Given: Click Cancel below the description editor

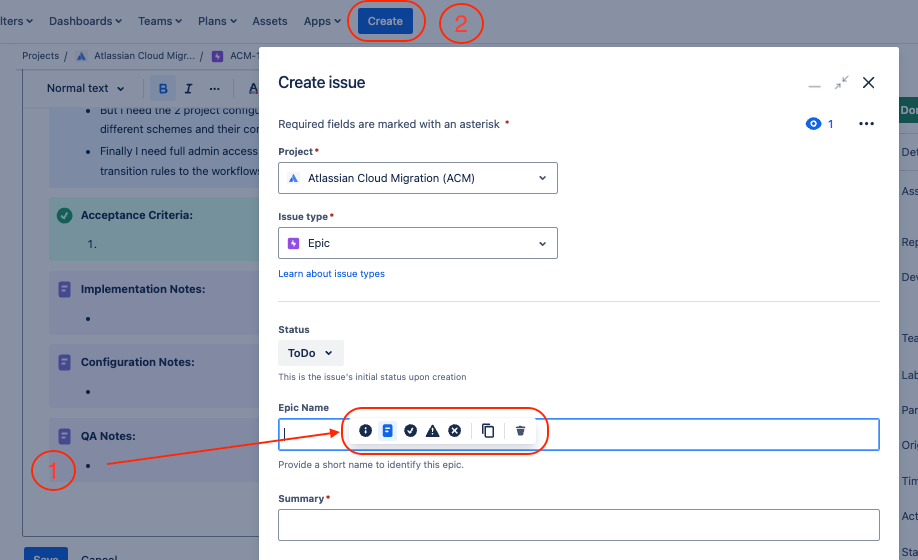Looking at the screenshot, I should point(99,557).
